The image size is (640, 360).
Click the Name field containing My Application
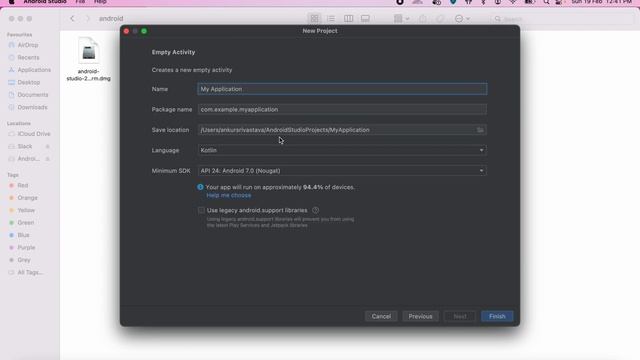pyautogui.click(x=342, y=89)
